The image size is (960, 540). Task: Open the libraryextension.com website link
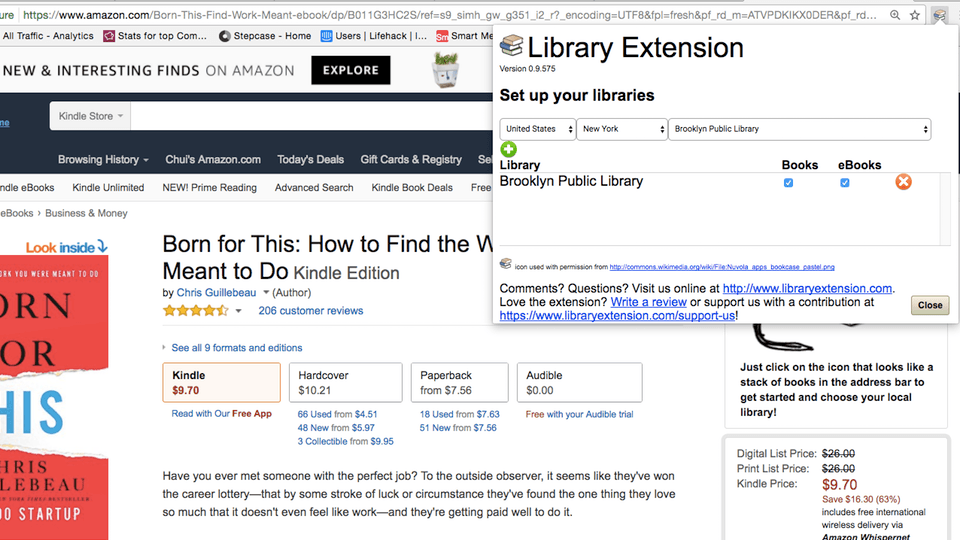tap(807, 288)
